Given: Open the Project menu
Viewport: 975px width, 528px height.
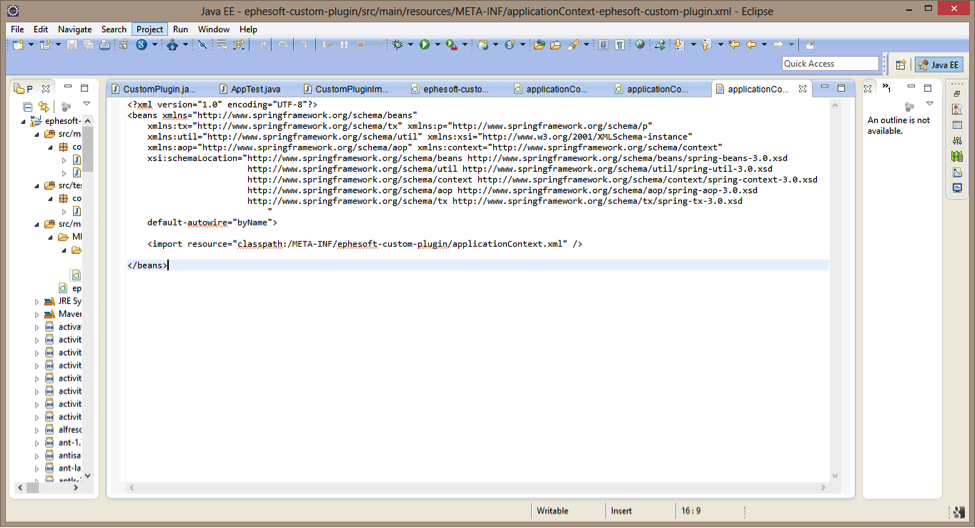Looking at the screenshot, I should [149, 29].
